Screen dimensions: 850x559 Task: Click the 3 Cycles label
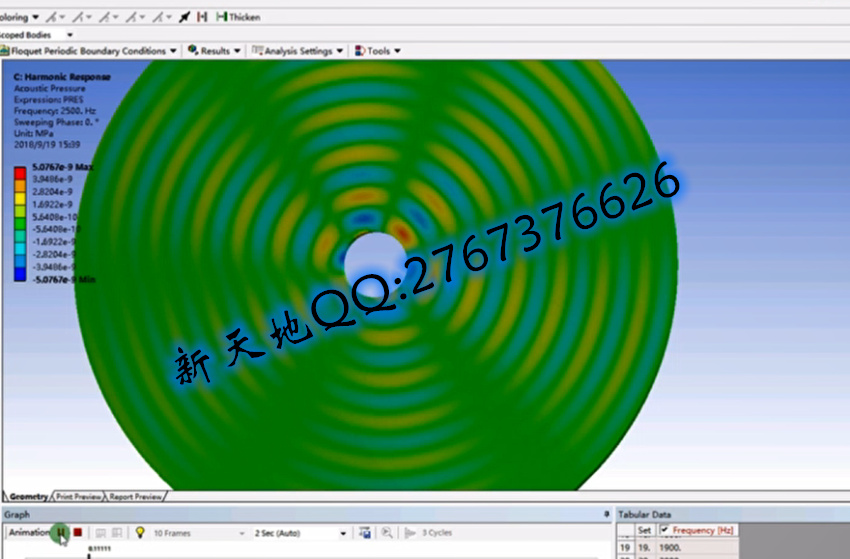click(x=437, y=533)
